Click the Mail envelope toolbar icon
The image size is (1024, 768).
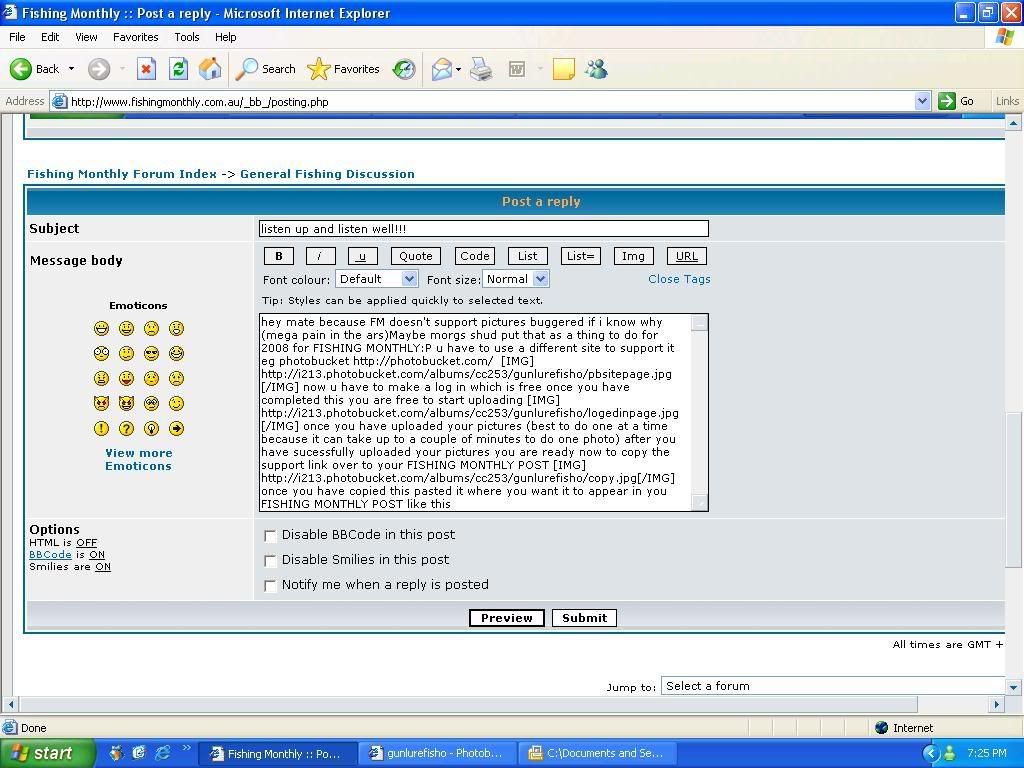click(441, 69)
